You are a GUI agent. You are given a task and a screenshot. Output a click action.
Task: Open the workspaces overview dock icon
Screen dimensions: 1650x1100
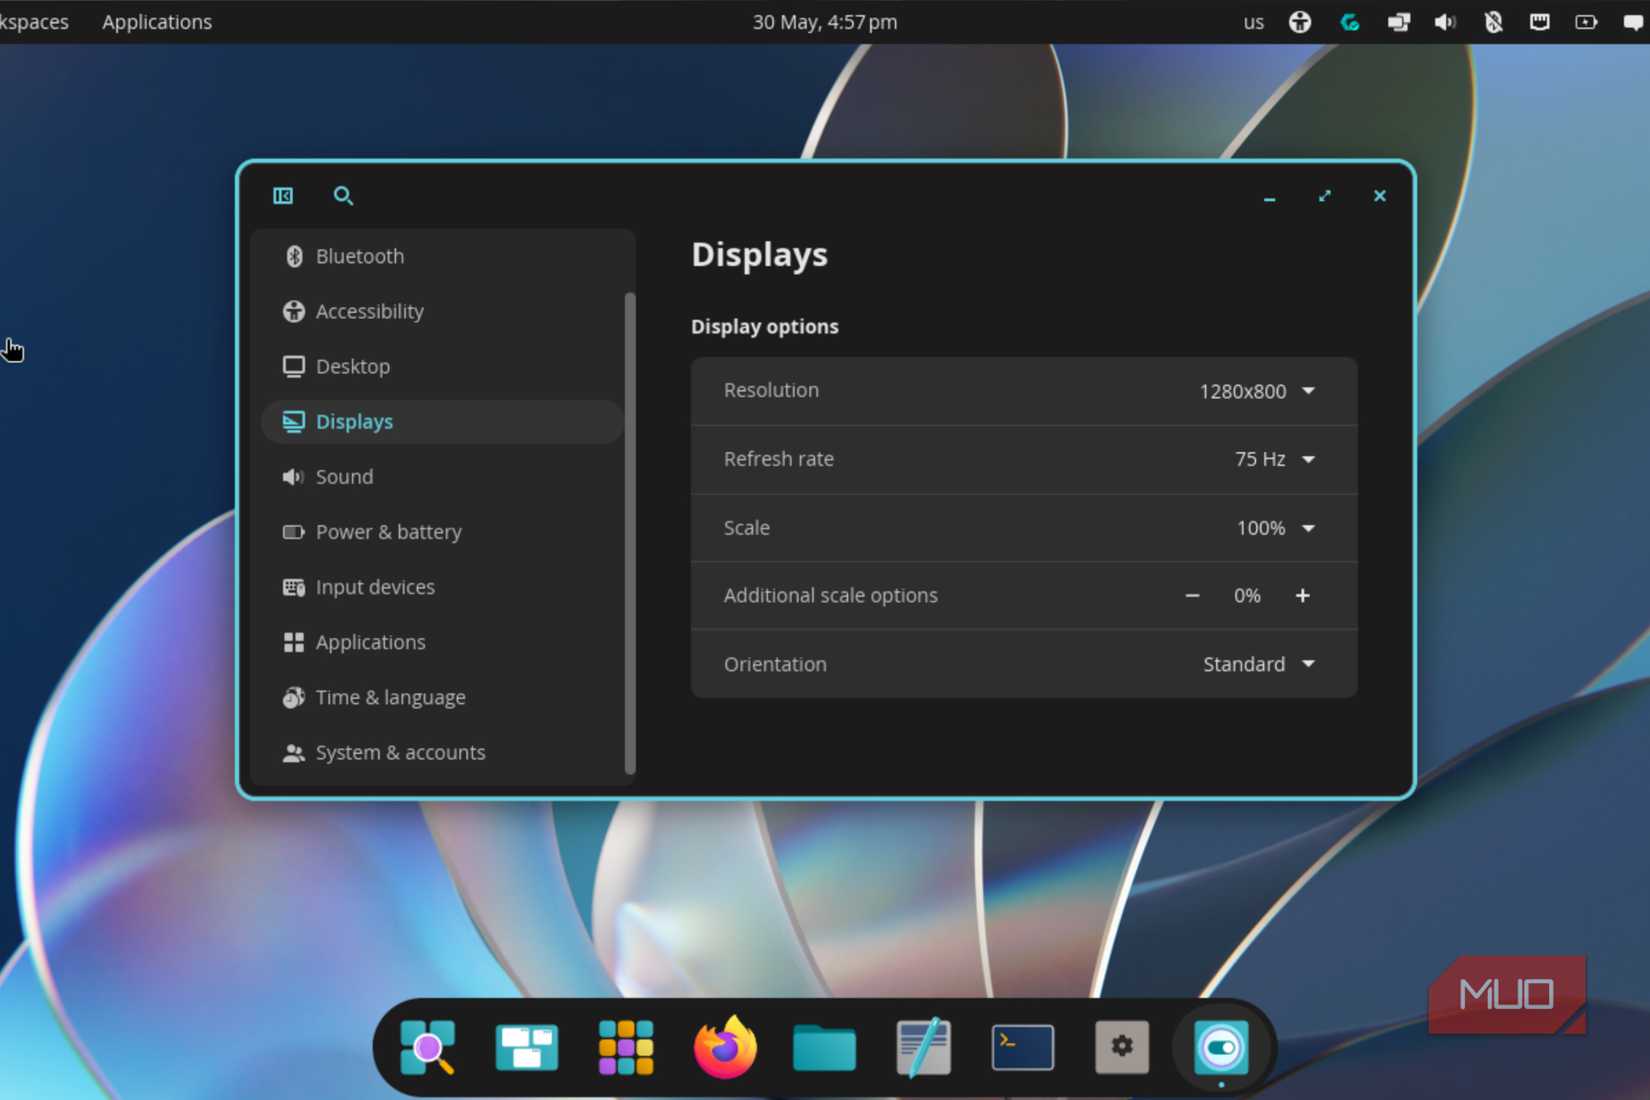click(527, 1048)
